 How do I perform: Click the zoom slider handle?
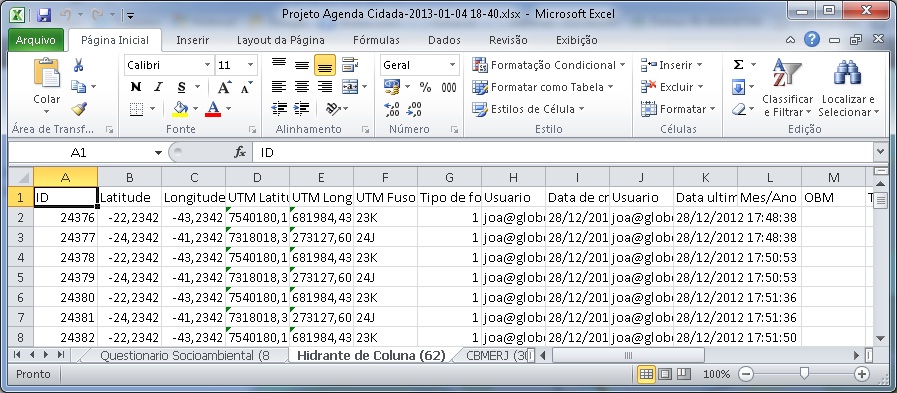coord(804,374)
